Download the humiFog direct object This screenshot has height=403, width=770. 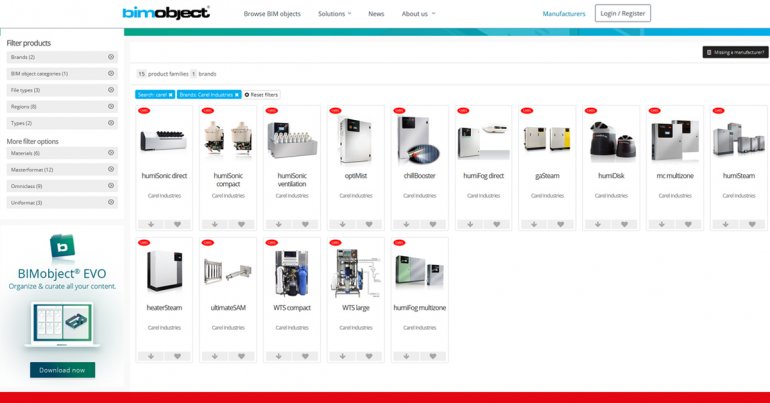click(x=470, y=224)
